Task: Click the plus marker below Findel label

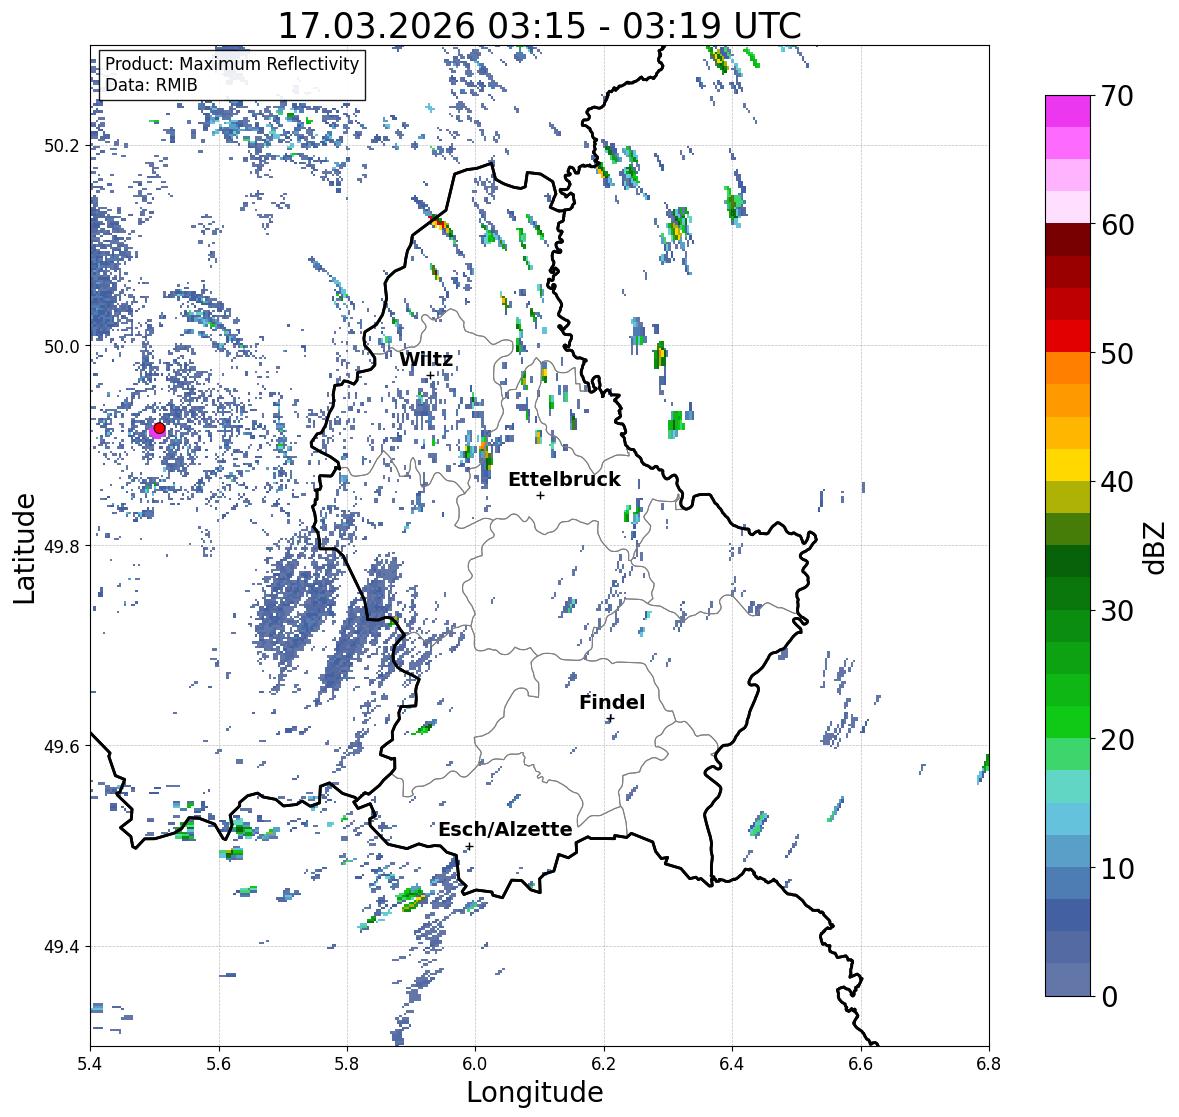Action: click(x=611, y=719)
